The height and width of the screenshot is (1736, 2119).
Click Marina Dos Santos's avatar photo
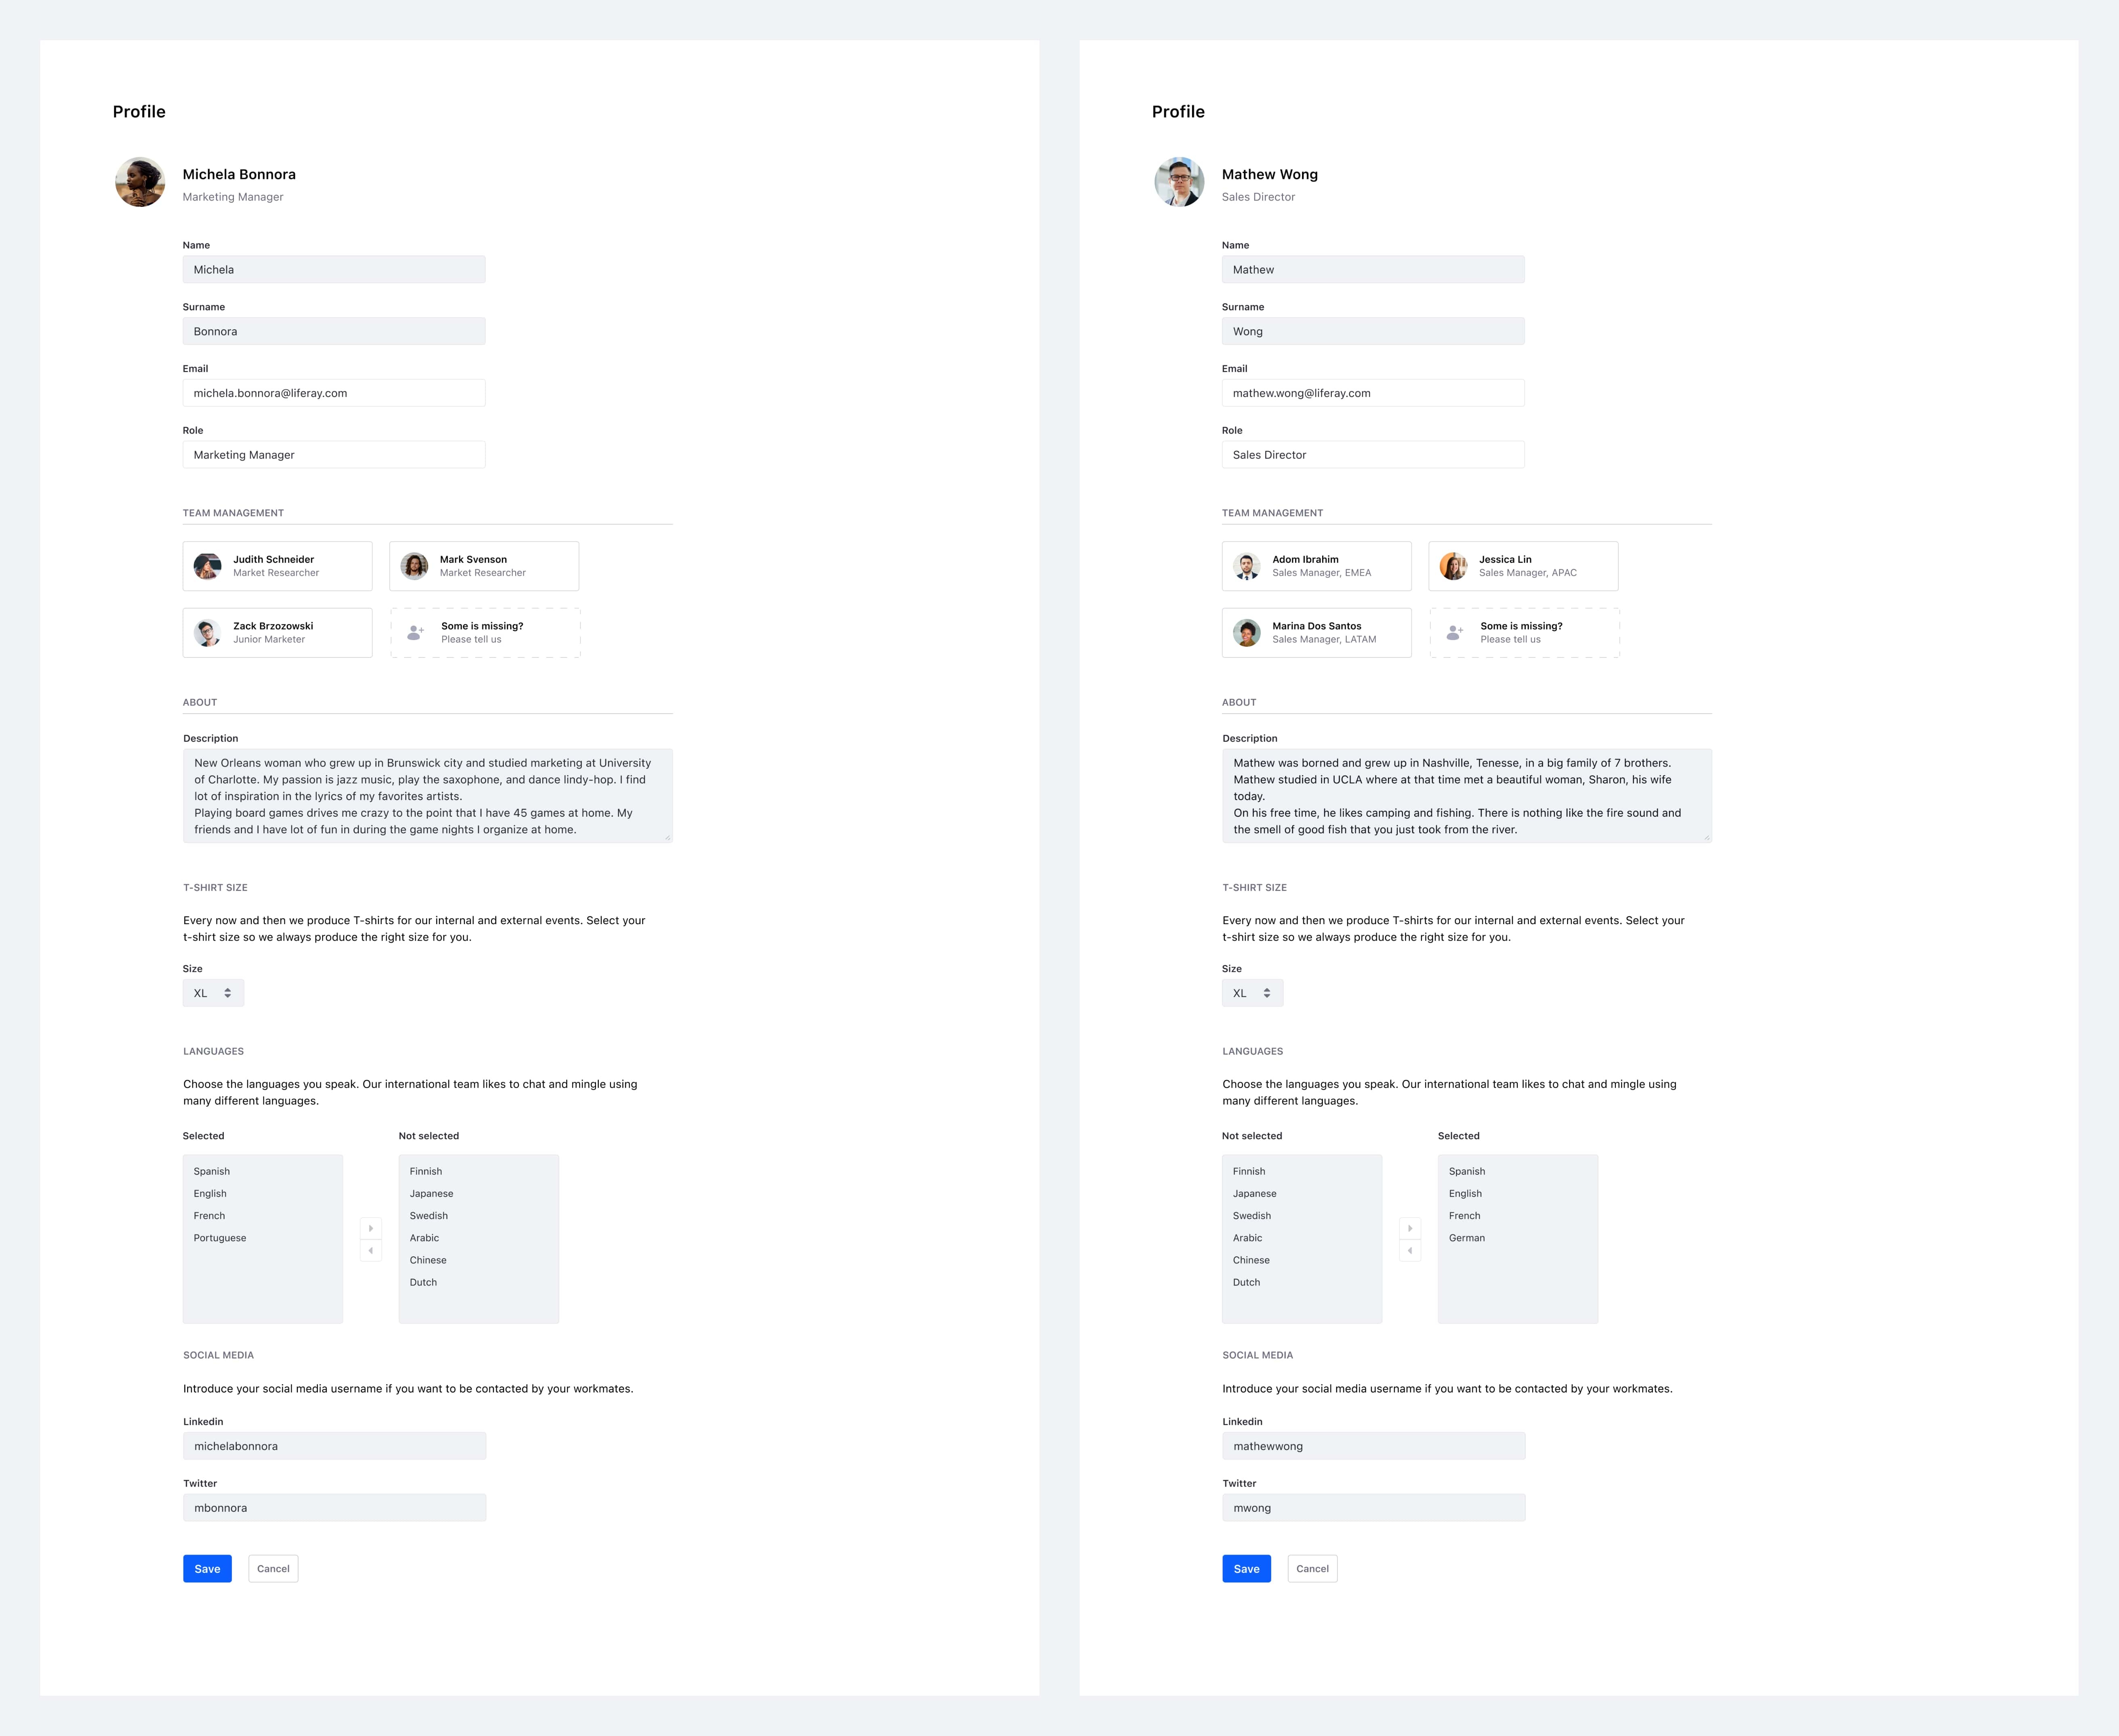pos(1246,633)
